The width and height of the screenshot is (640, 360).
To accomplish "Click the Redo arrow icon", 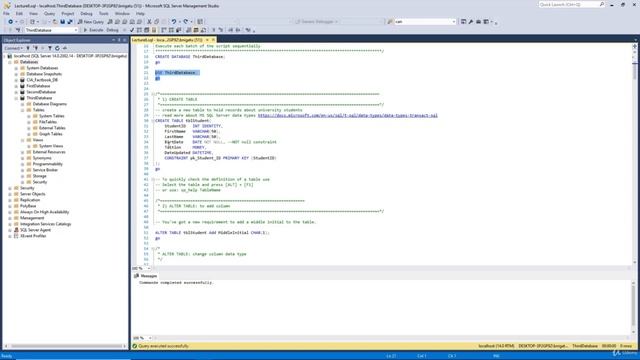I will point(186,22).
